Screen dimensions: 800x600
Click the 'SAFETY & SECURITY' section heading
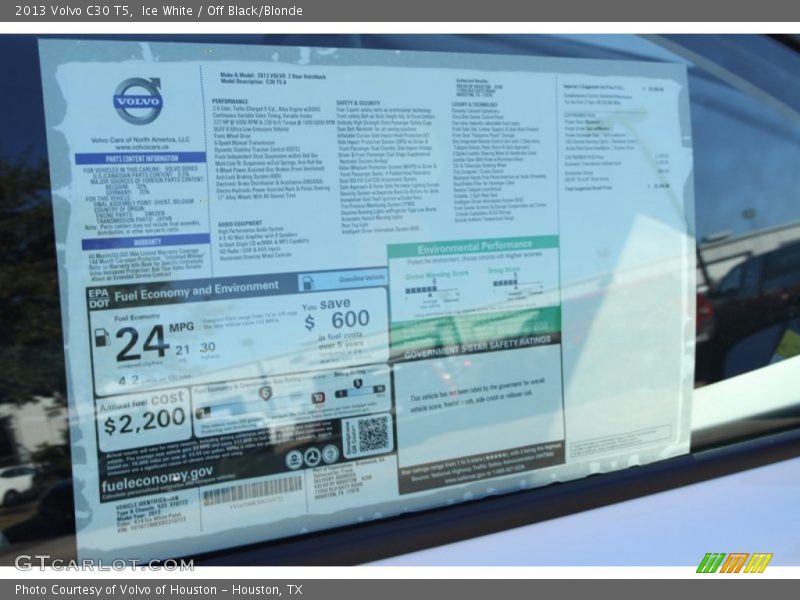tap(358, 103)
